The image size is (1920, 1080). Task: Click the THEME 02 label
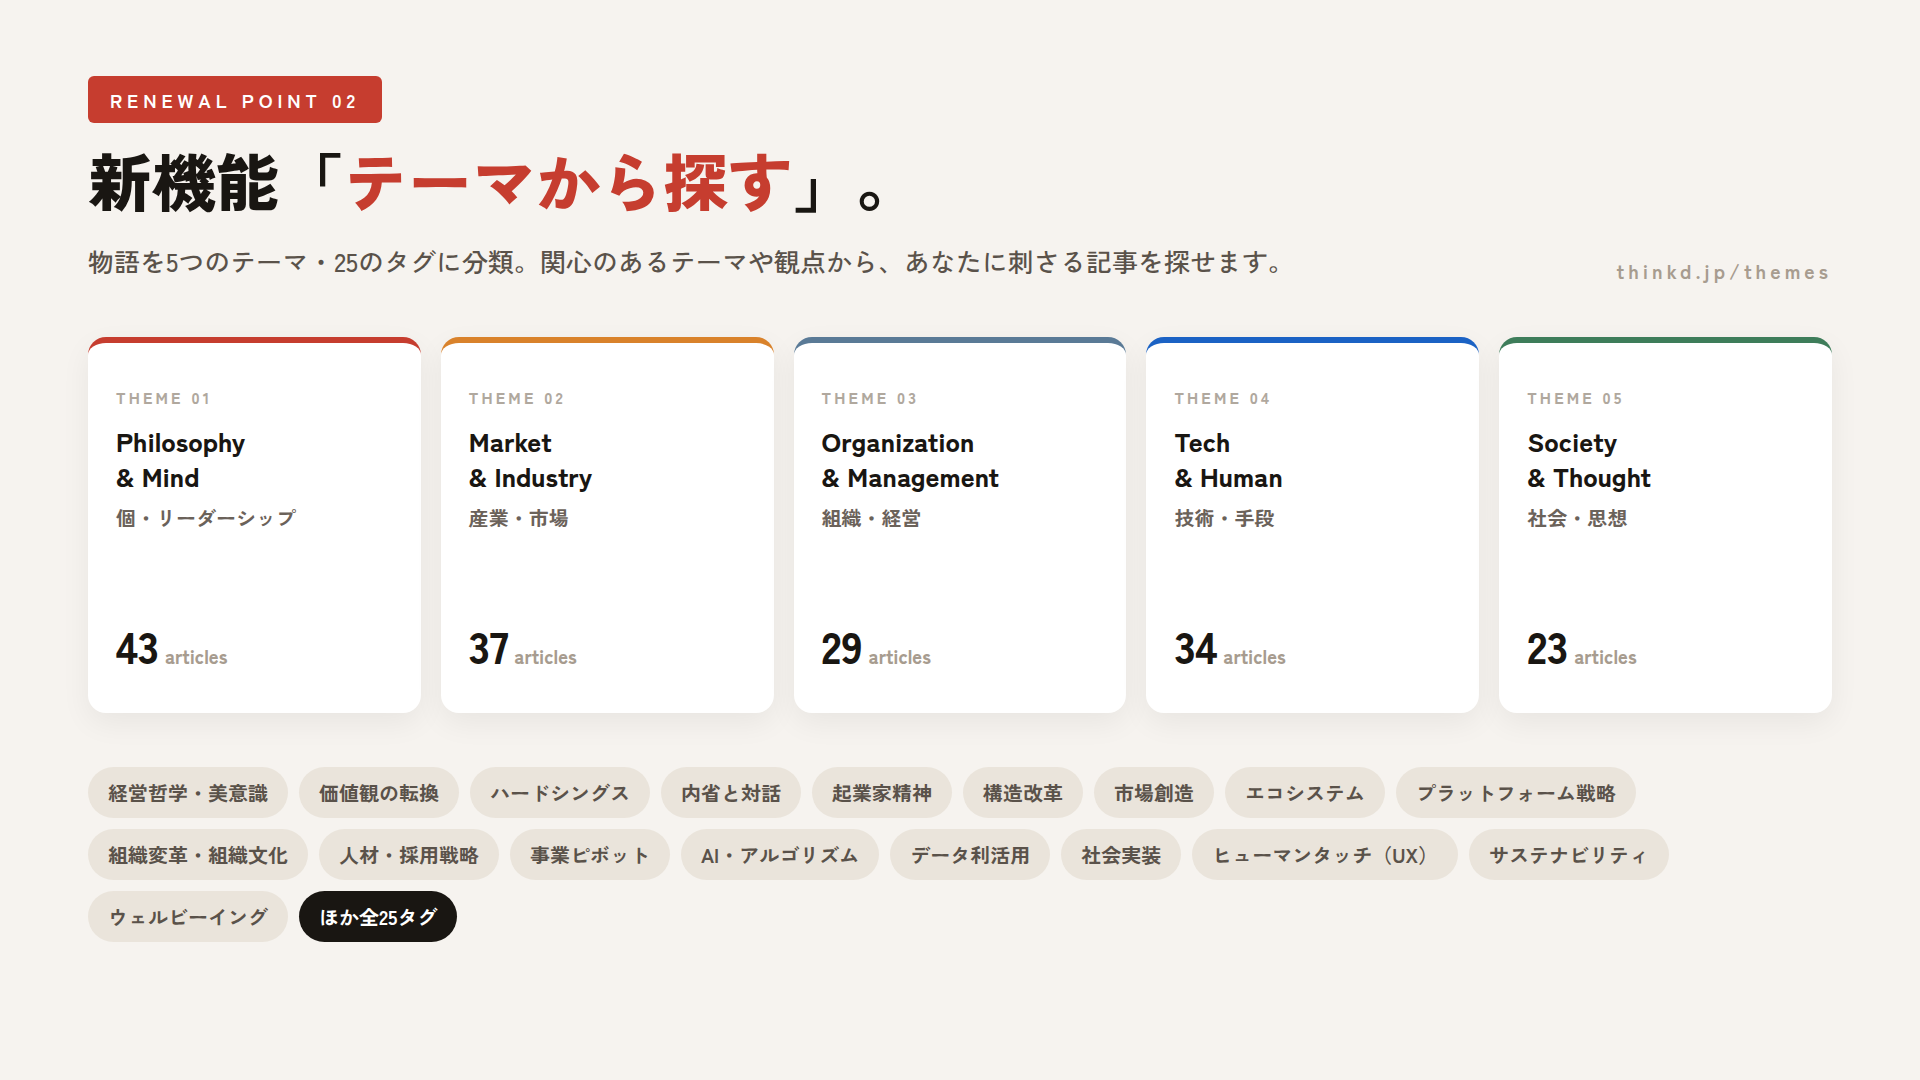point(517,399)
